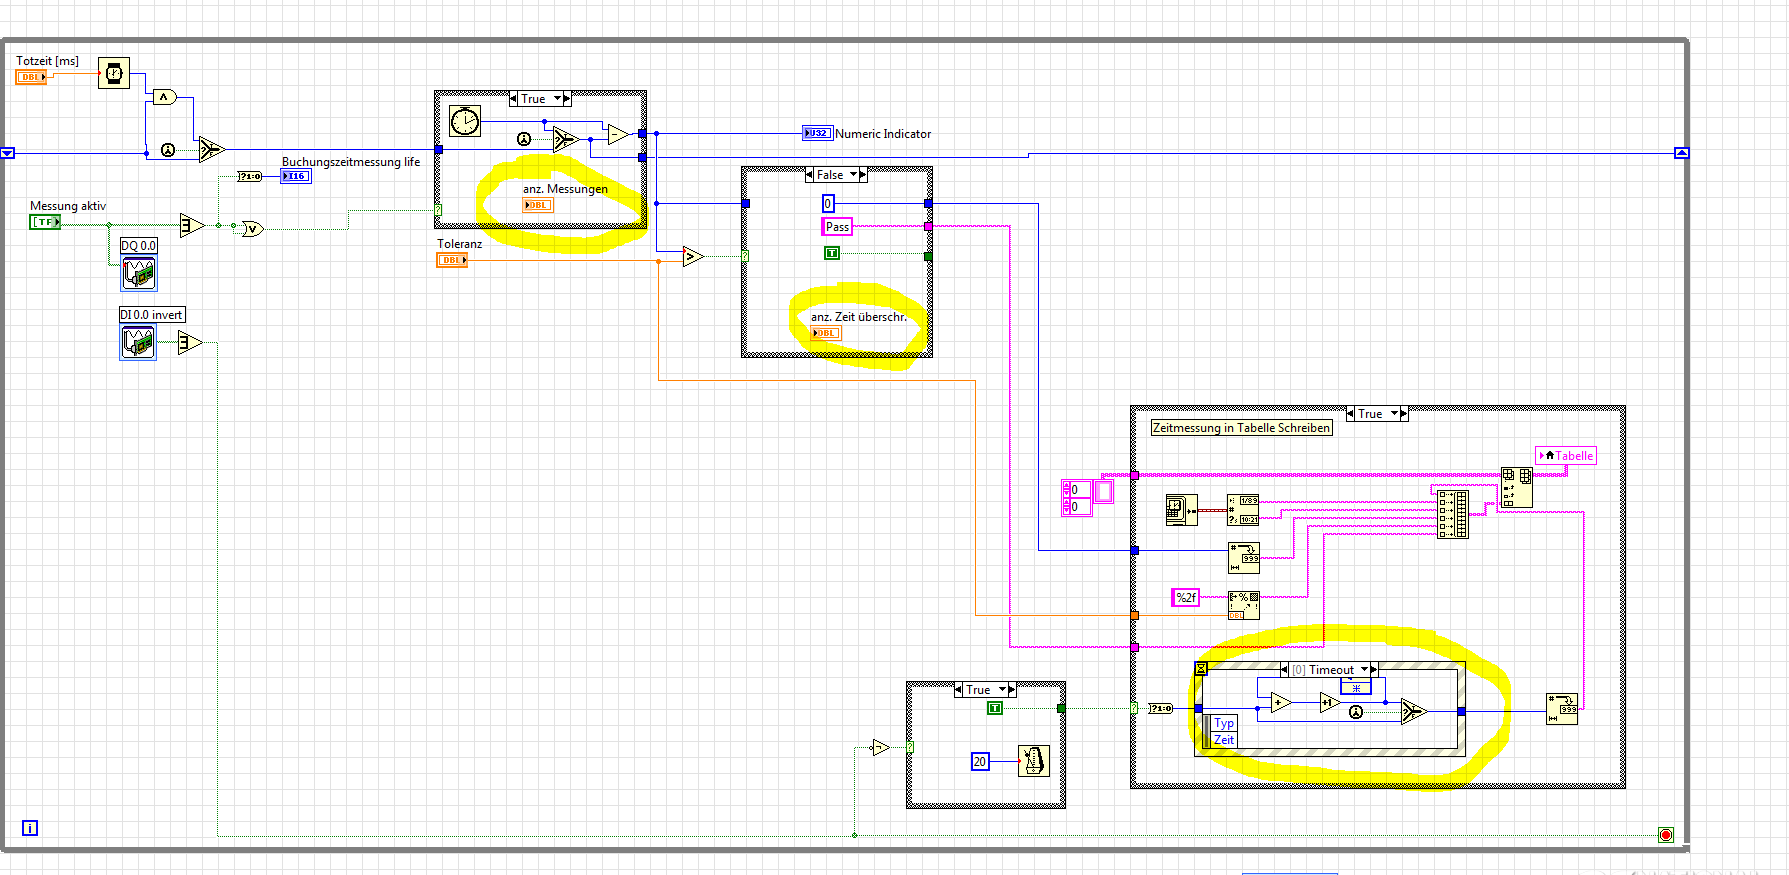Image resolution: width=1789 pixels, height=875 pixels.
Task: Open the case selector above the metronome
Action: point(985,690)
